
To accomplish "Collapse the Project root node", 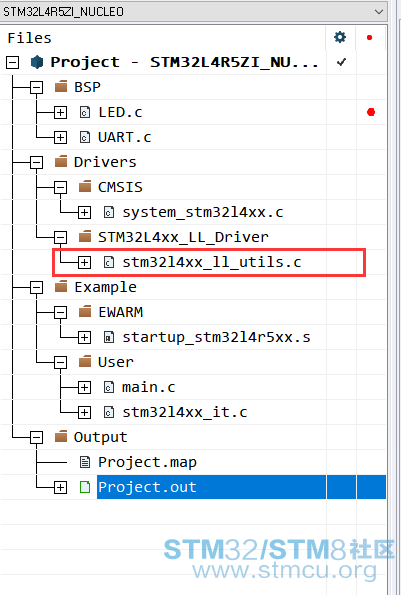I will point(12,62).
